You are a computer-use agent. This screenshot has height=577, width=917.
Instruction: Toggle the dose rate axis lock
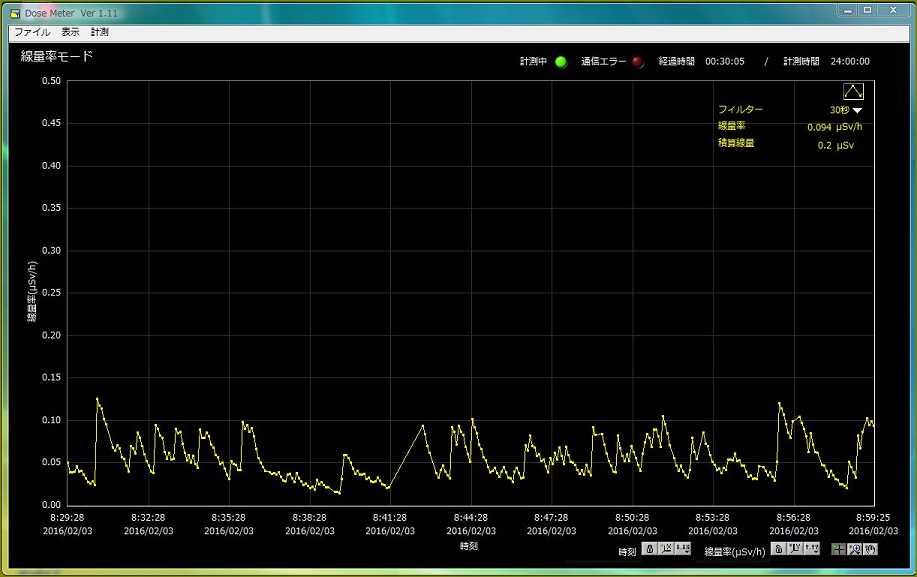[x=778, y=549]
